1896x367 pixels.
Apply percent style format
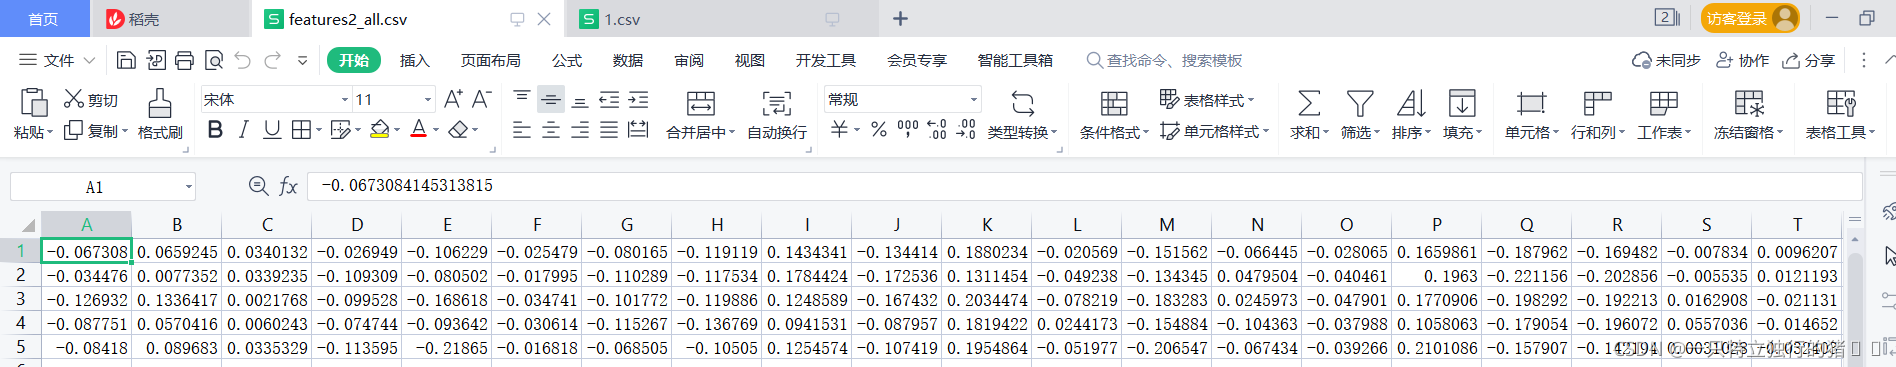pos(878,130)
